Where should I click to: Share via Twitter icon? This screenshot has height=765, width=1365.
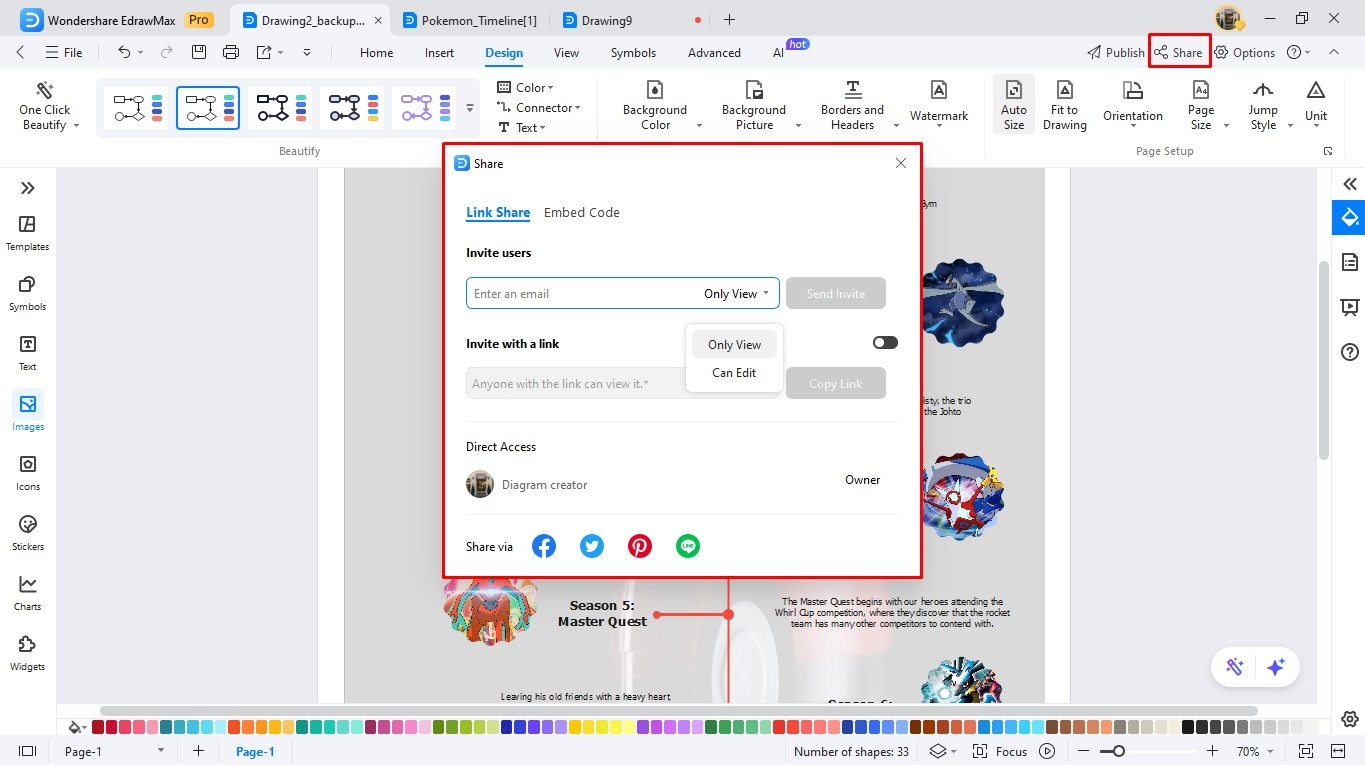click(592, 546)
